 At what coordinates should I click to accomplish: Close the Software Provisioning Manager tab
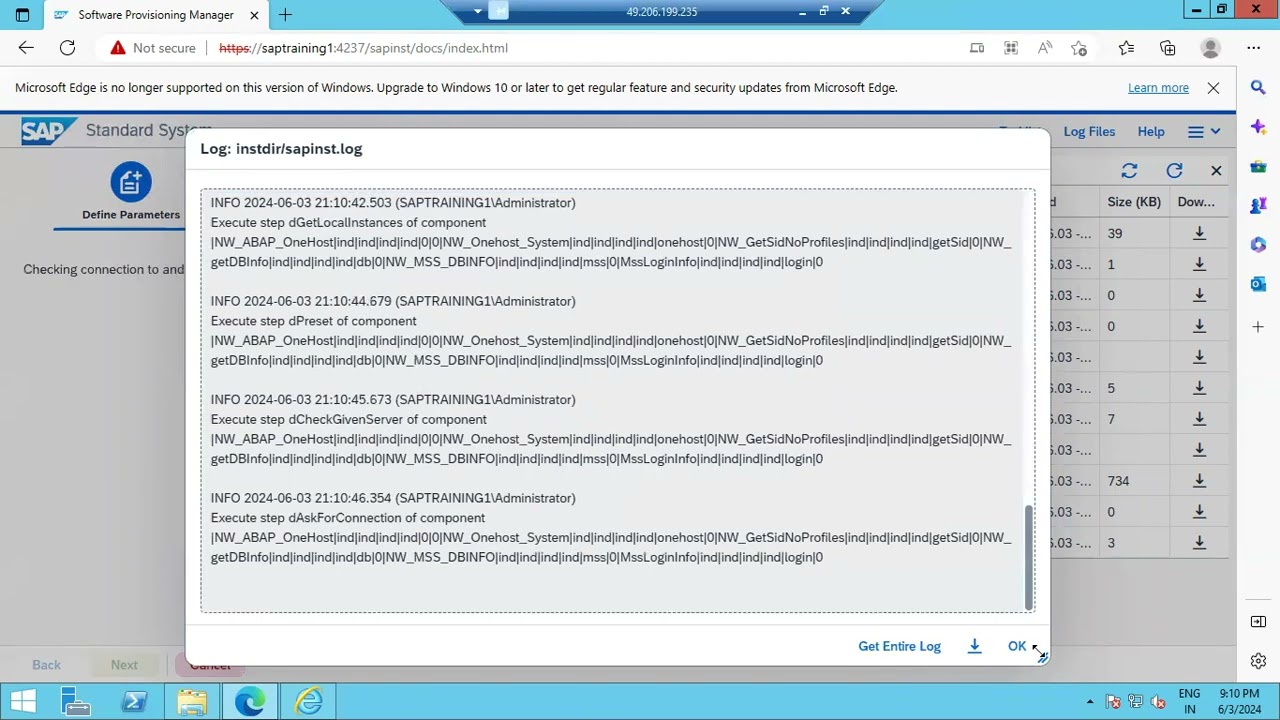pyautogui.click(x=253, y=15)
